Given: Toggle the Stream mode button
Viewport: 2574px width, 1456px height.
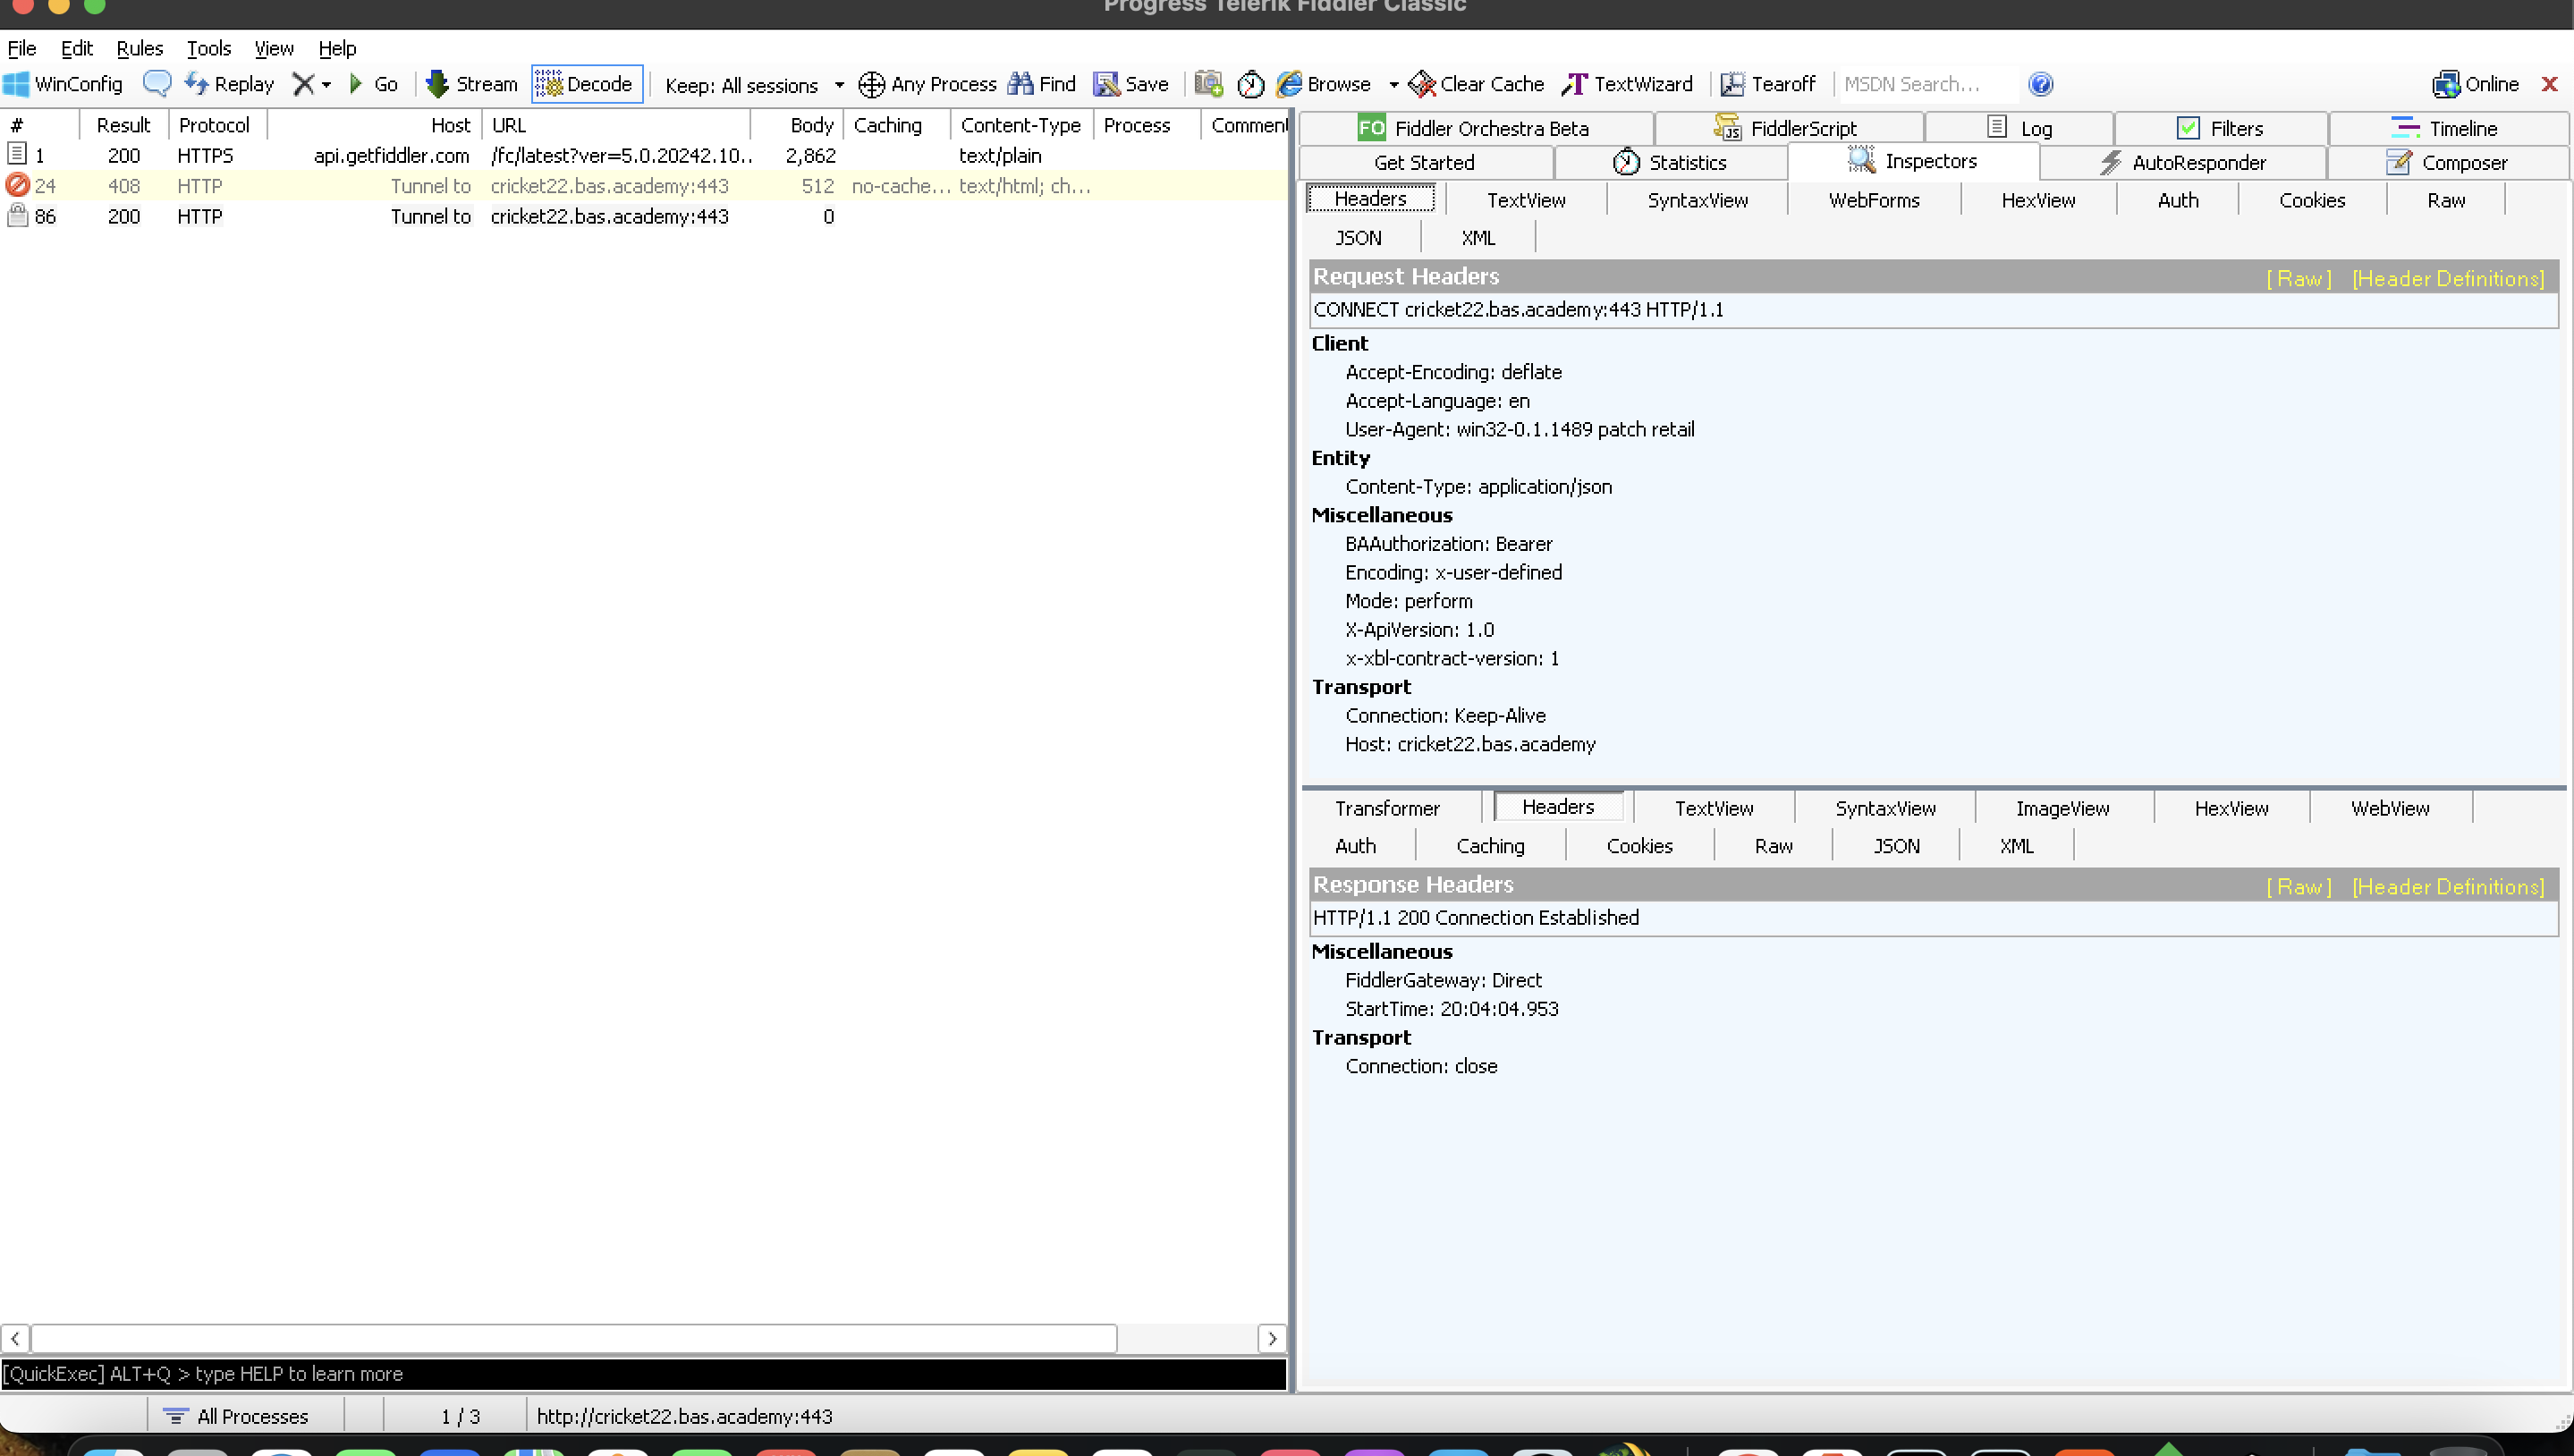Looking at the screenshot, I should click(x=471, y=84).
